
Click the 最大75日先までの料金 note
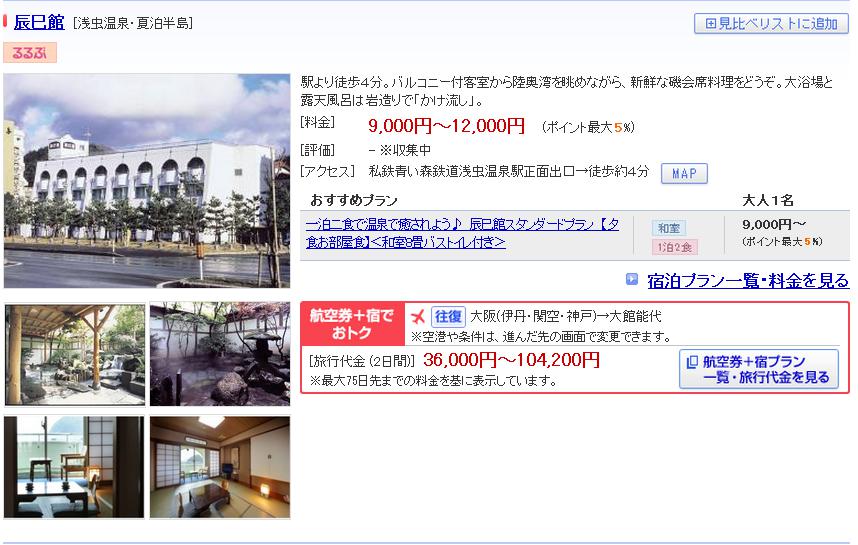point(433,380)
